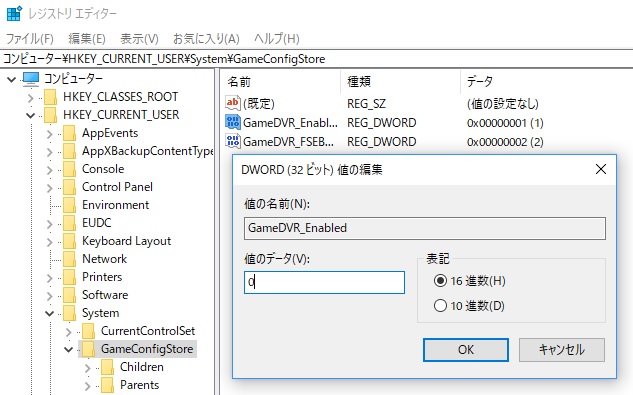Click the キャンセル button
The image size is (633, 395).
(562, 350)
